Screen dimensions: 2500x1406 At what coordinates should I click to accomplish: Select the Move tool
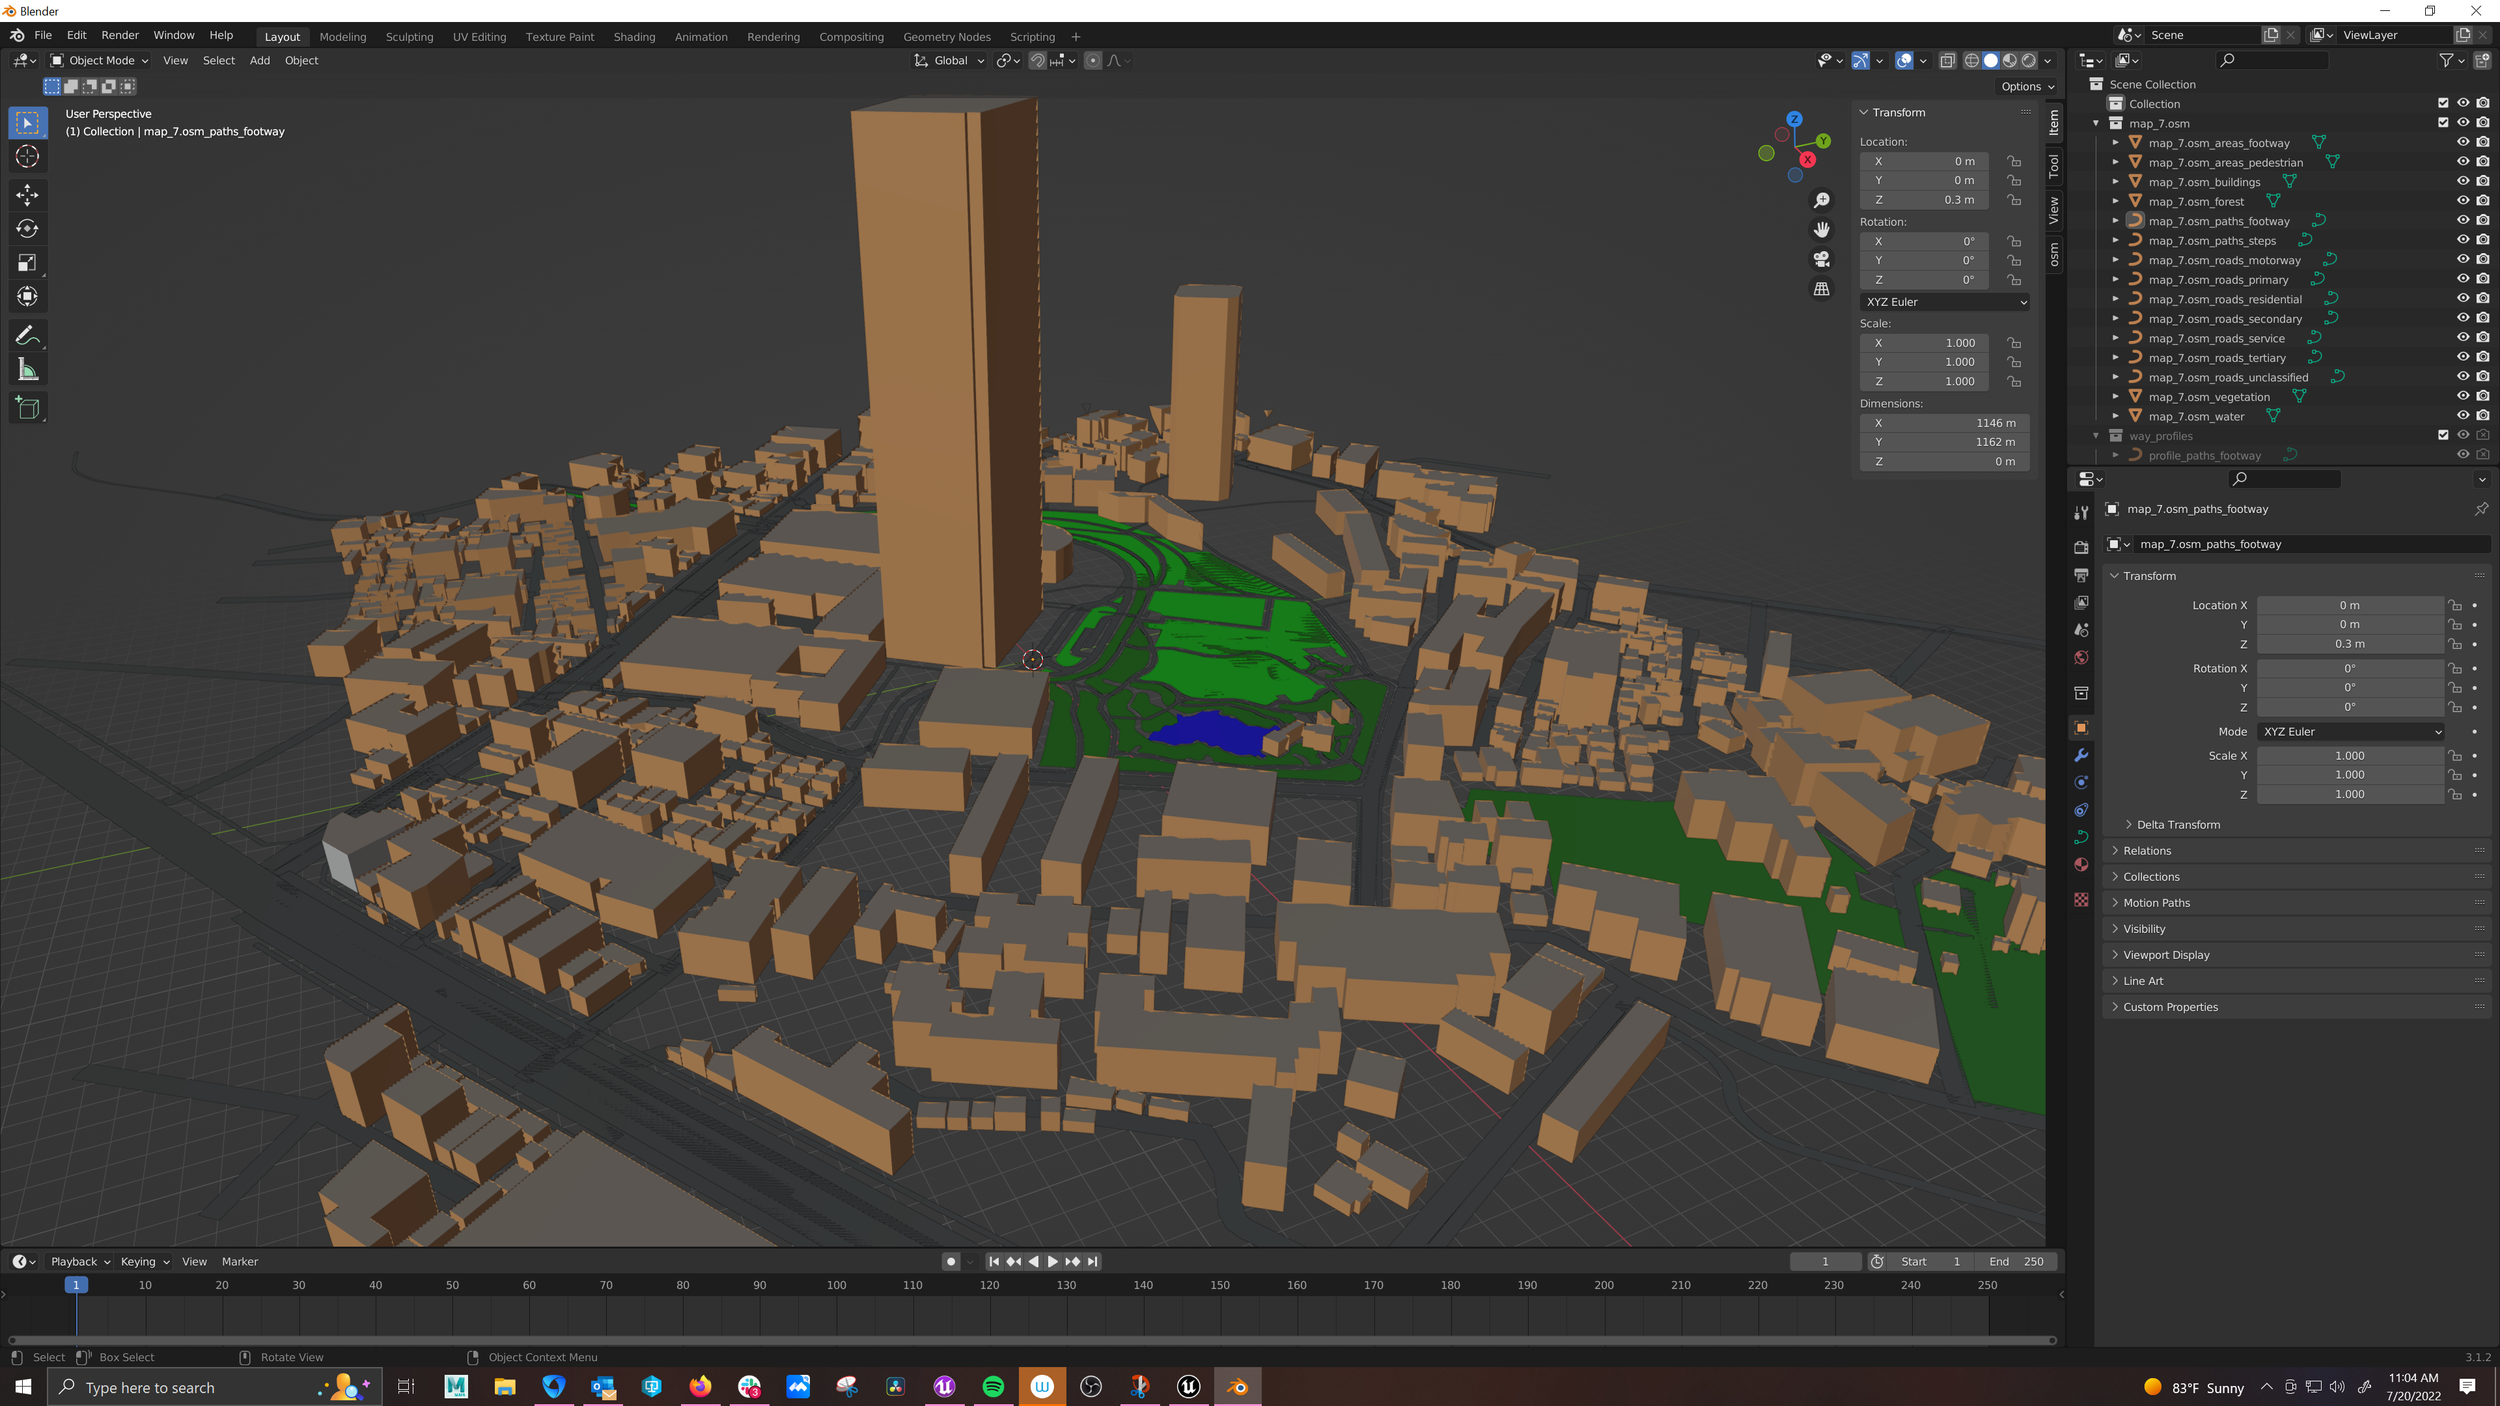click(x=28, y=194)
